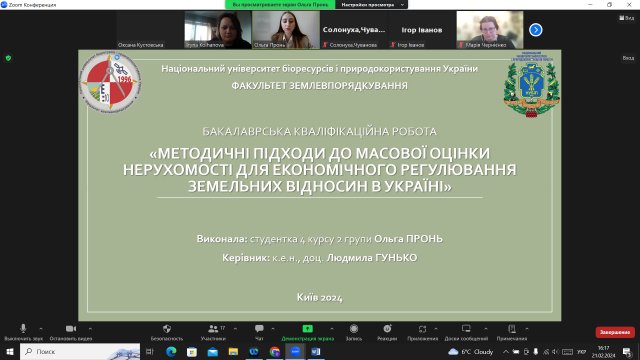Open Microsoft Store from taskbar
Viewport: 640px width, 360px height.
pyautogui.click(x=192, y=351)
